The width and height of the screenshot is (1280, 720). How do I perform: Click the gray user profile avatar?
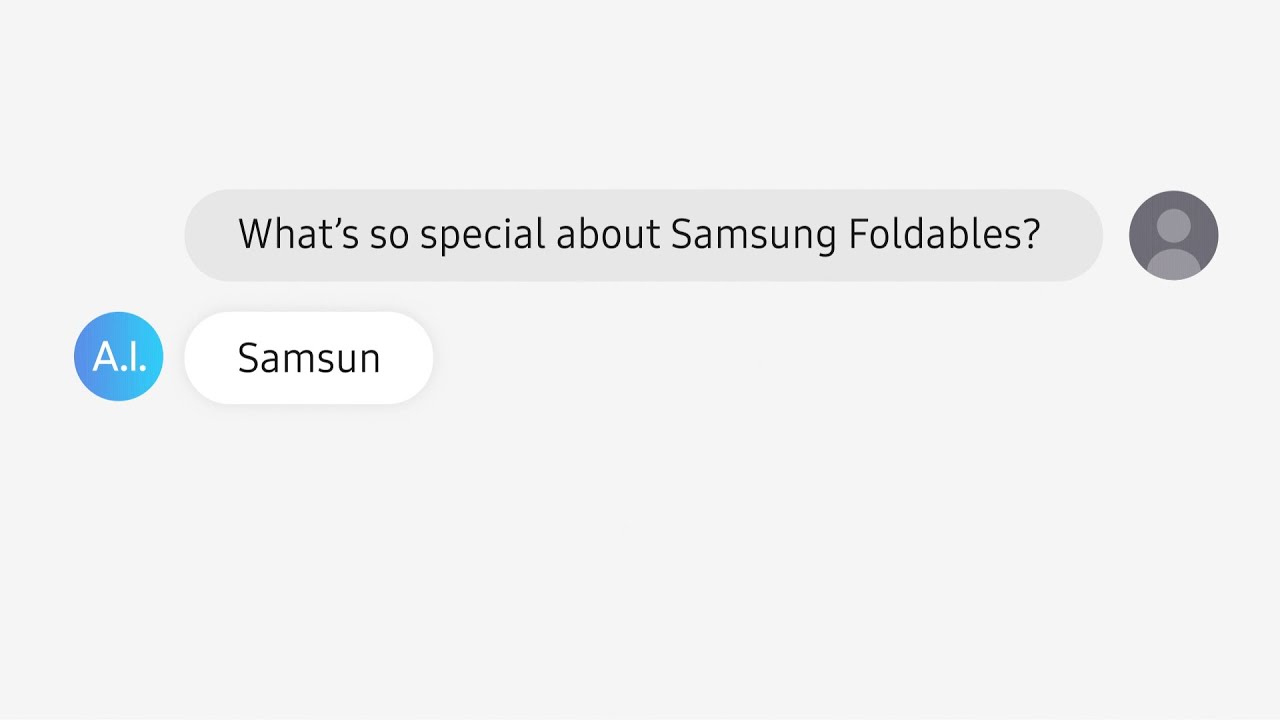click(x=1173, y=235)
